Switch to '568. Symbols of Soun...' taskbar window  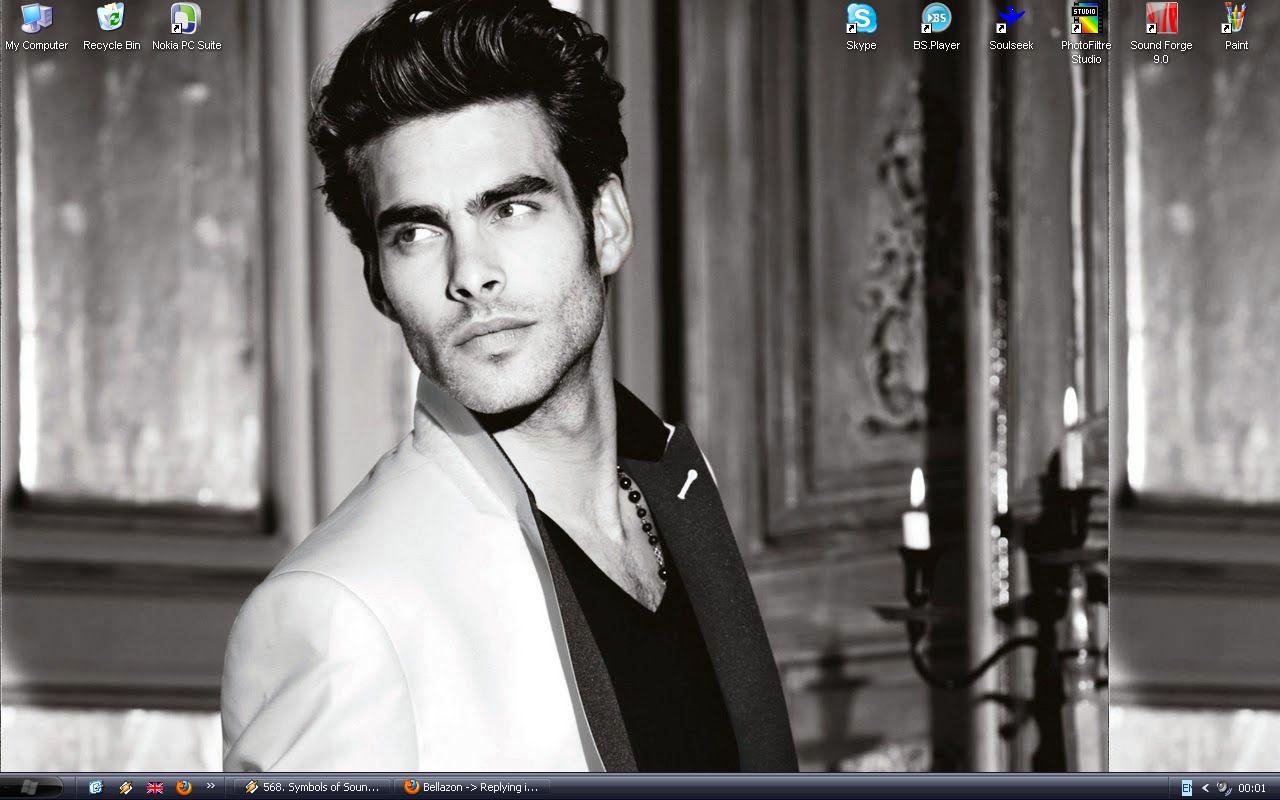tap(312, 787)
